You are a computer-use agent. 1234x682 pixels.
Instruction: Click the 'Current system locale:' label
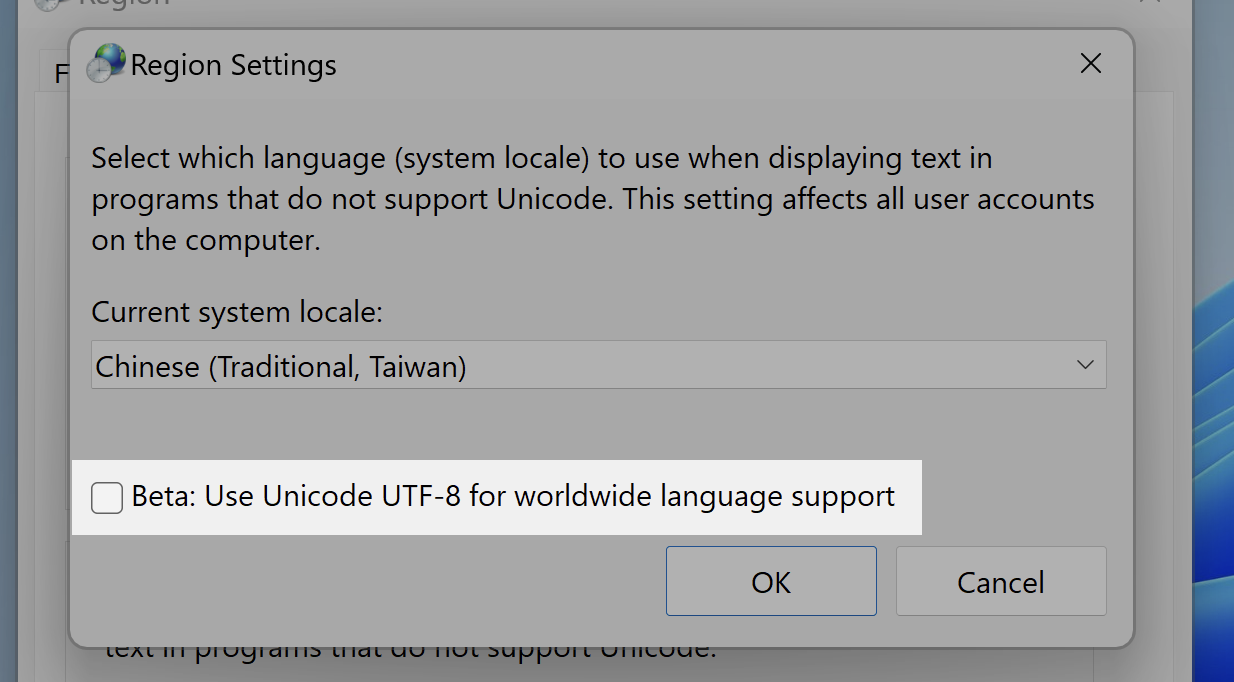tap(237, 312)
